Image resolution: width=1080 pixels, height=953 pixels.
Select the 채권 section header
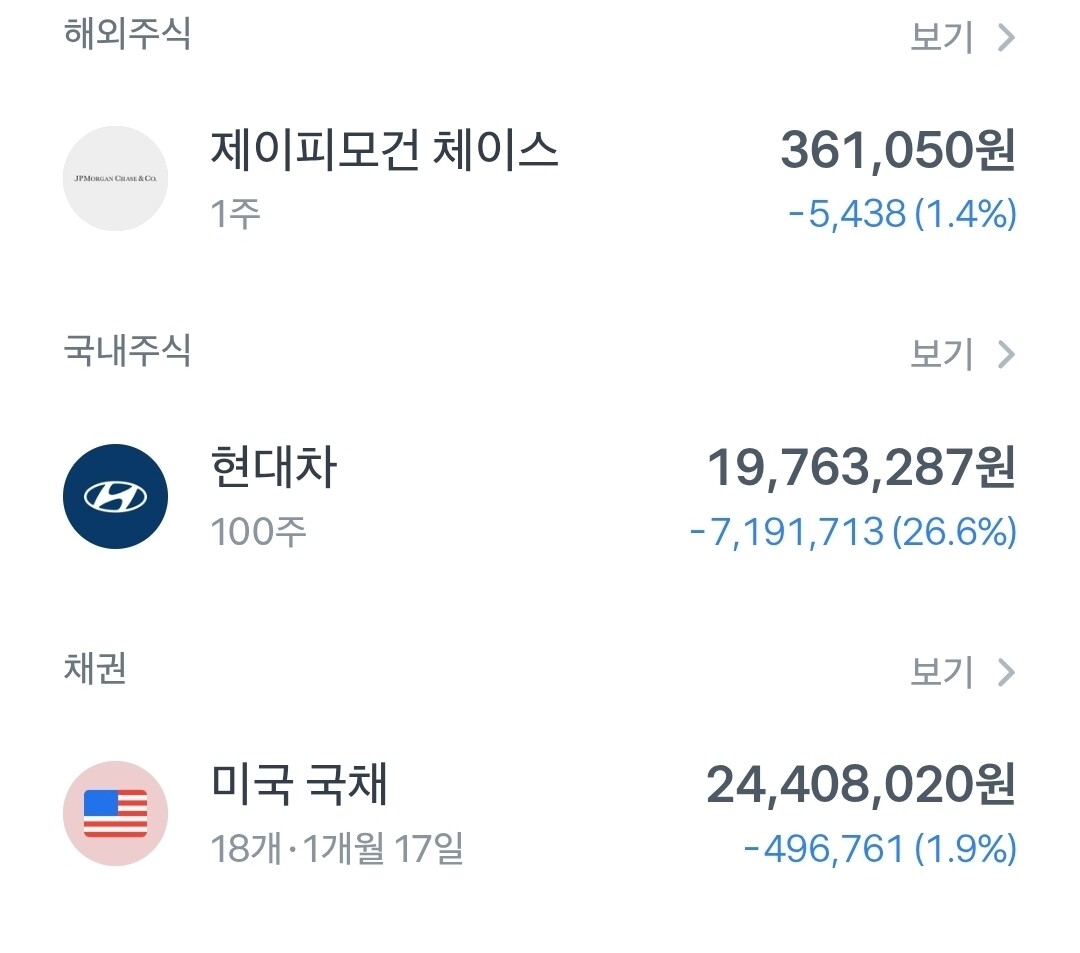(95, 669)
